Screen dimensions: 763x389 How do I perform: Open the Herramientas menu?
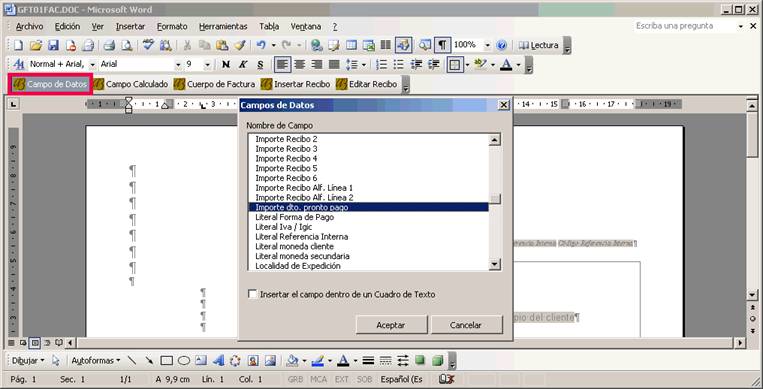coord(223,26)
